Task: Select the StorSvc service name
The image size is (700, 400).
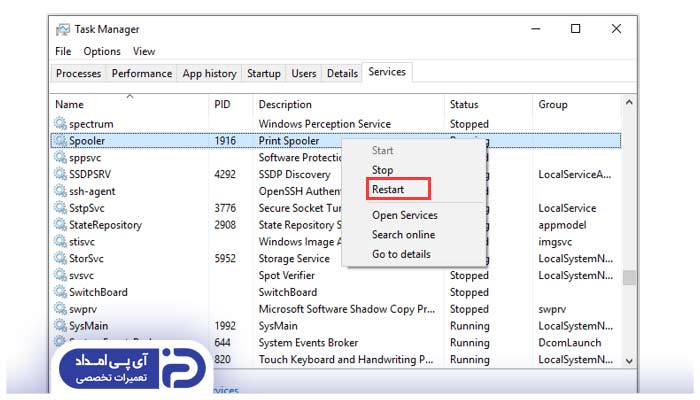Action: coord(86,258)
